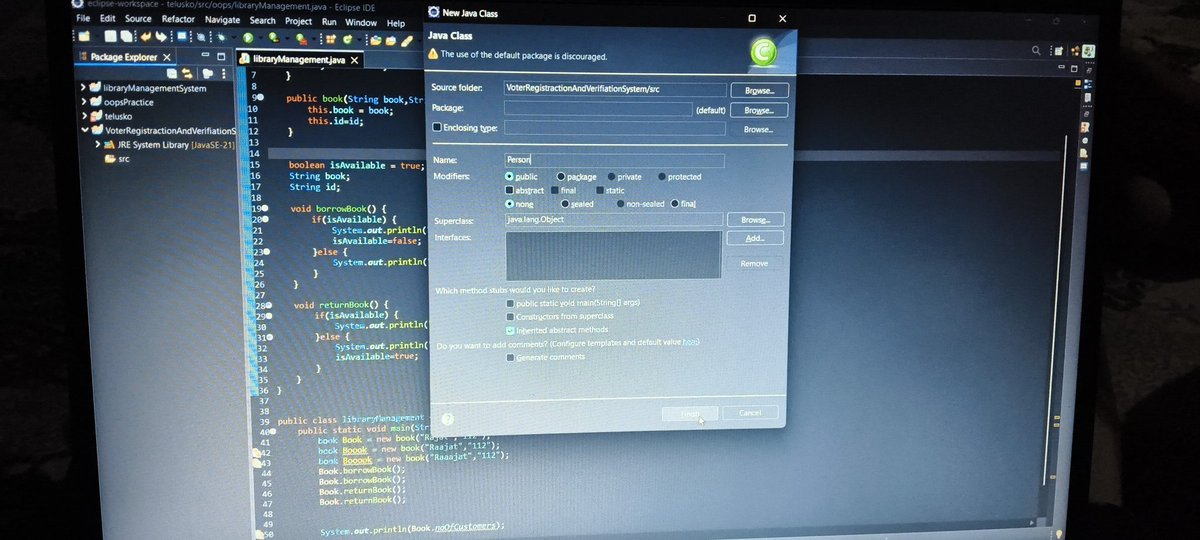Select the public modifier radio button
The width and height of the screenshot is (1200, 540).
coord(509,176)
